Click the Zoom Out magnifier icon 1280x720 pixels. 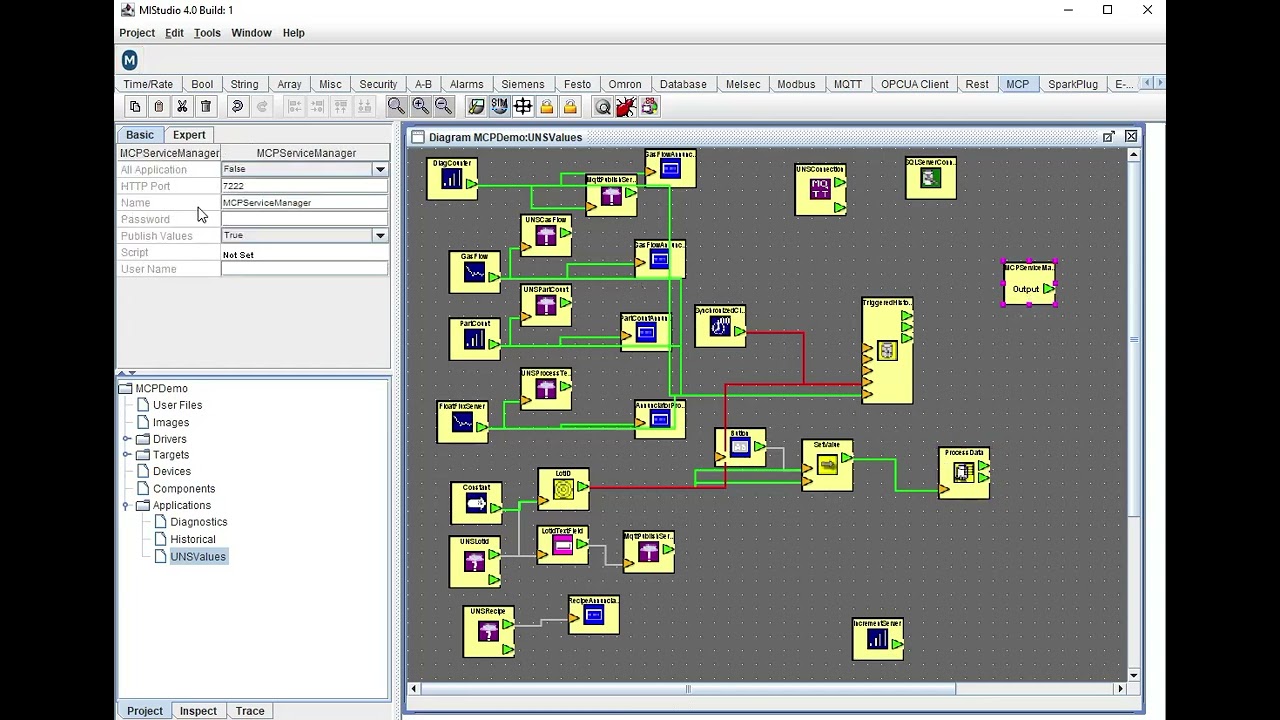(x=444, y=107)
